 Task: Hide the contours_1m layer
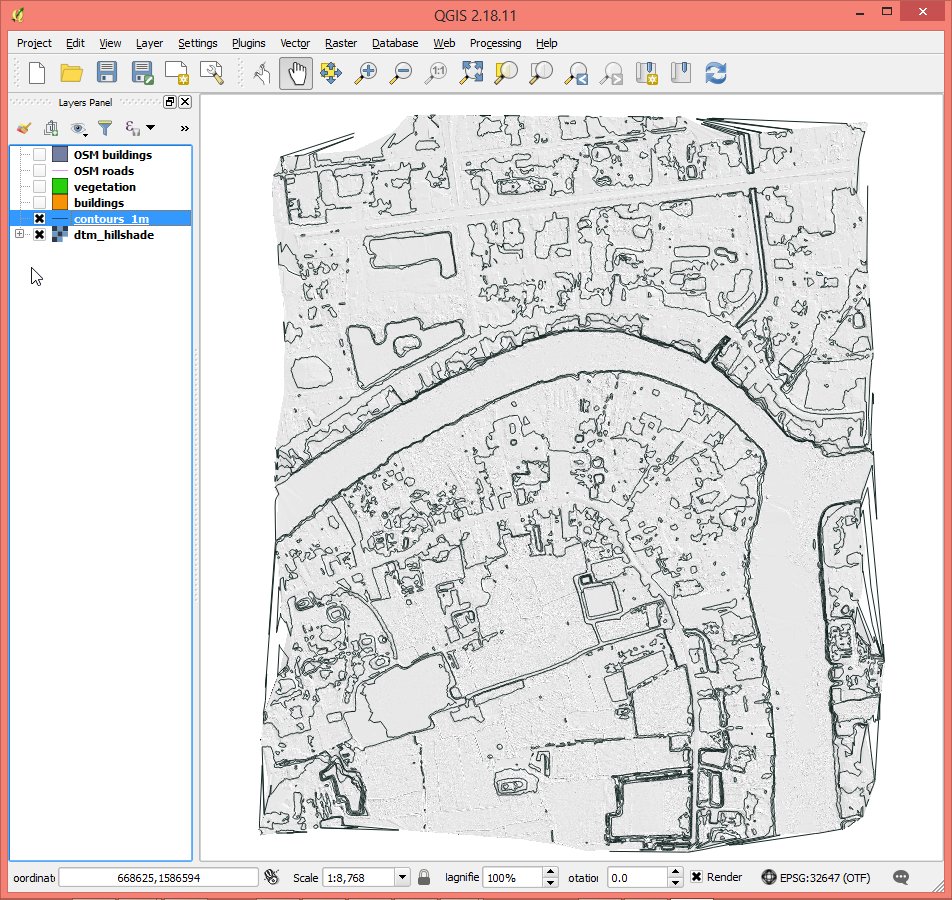coord(39,219)
